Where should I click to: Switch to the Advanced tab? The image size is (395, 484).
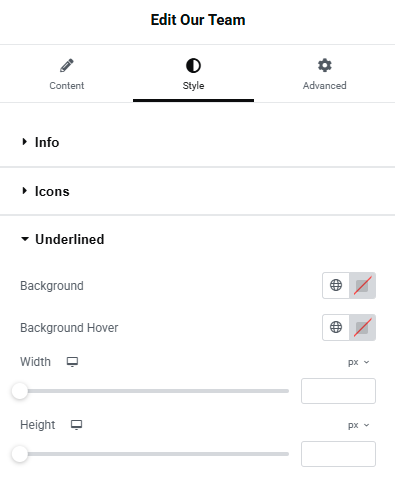pos(325,74)
